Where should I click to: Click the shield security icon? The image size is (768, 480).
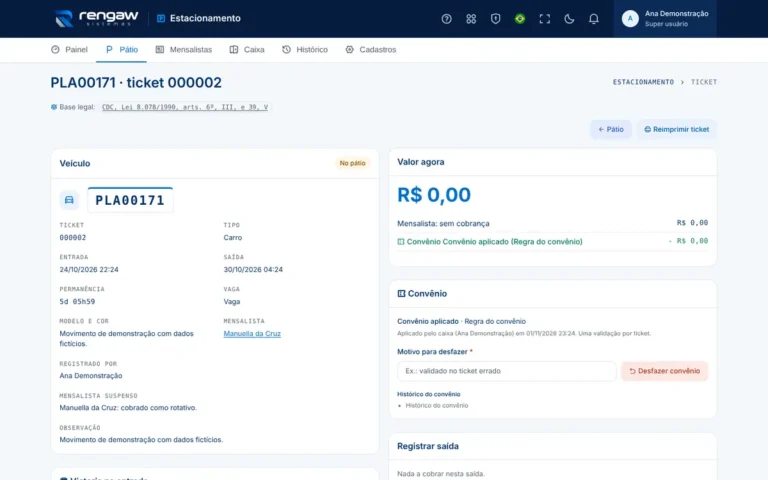(495, 19)
